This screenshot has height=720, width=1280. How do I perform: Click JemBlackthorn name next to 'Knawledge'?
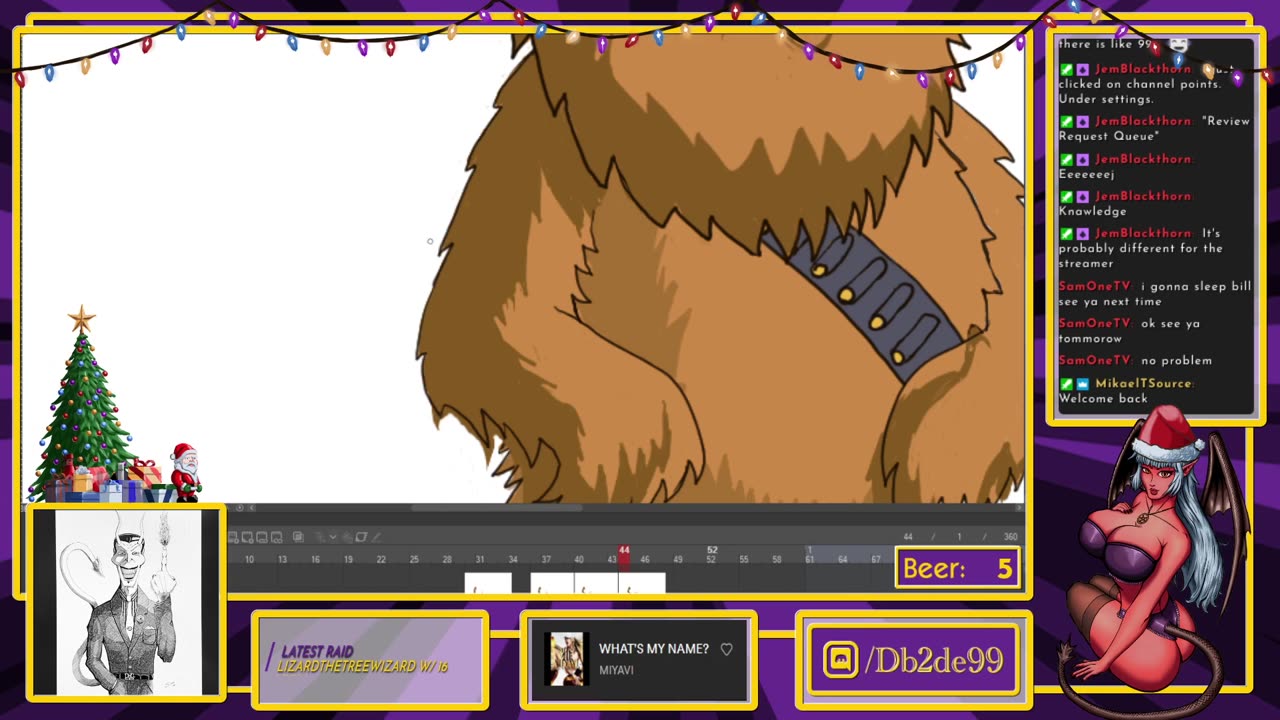[1144, 196]
